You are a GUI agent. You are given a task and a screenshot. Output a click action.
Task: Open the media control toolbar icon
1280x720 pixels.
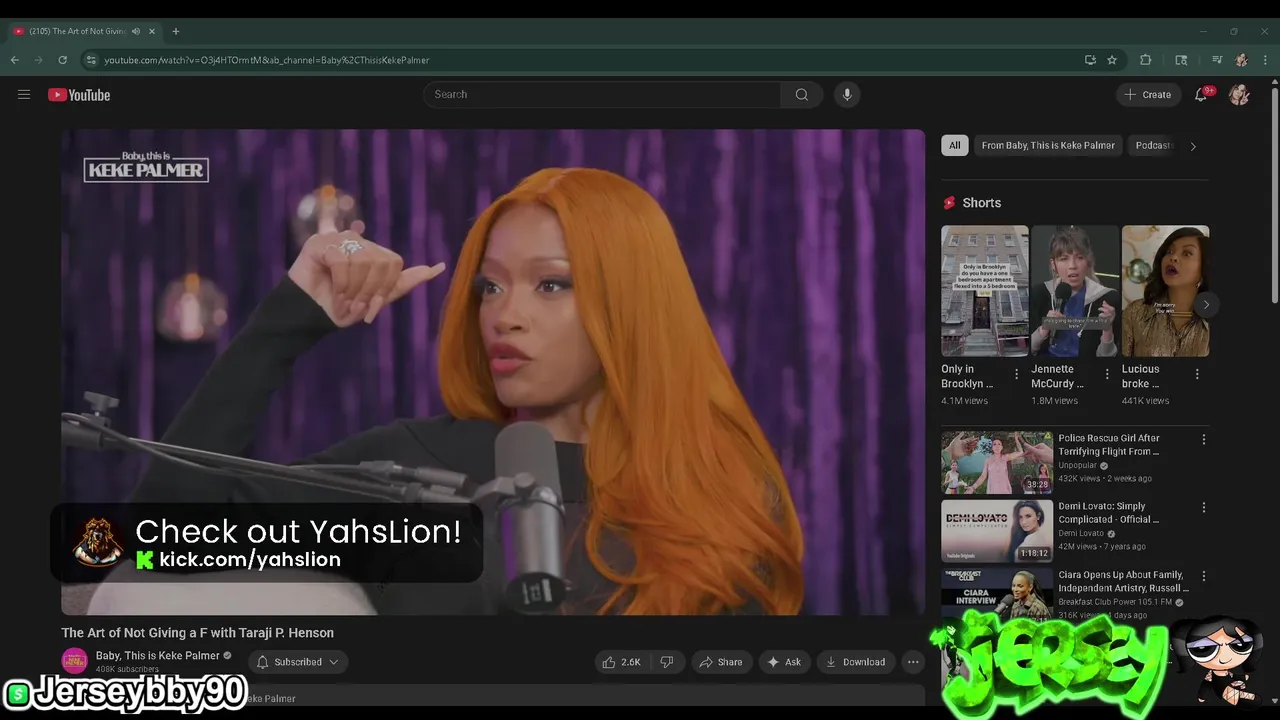[1217, 60]
